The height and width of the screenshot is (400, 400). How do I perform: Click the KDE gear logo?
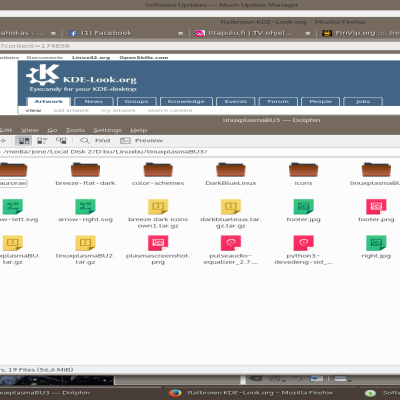[x=43, y=74]
